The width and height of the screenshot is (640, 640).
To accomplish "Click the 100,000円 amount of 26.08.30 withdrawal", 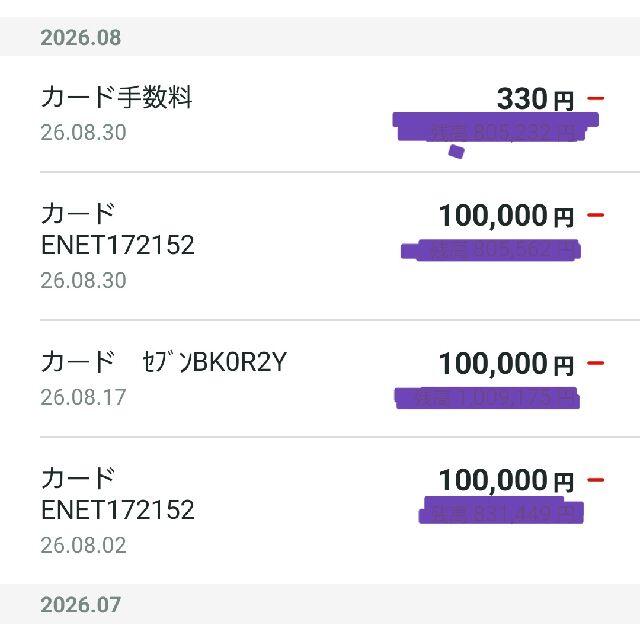I will pyautogui.click(x=506, y=216).
